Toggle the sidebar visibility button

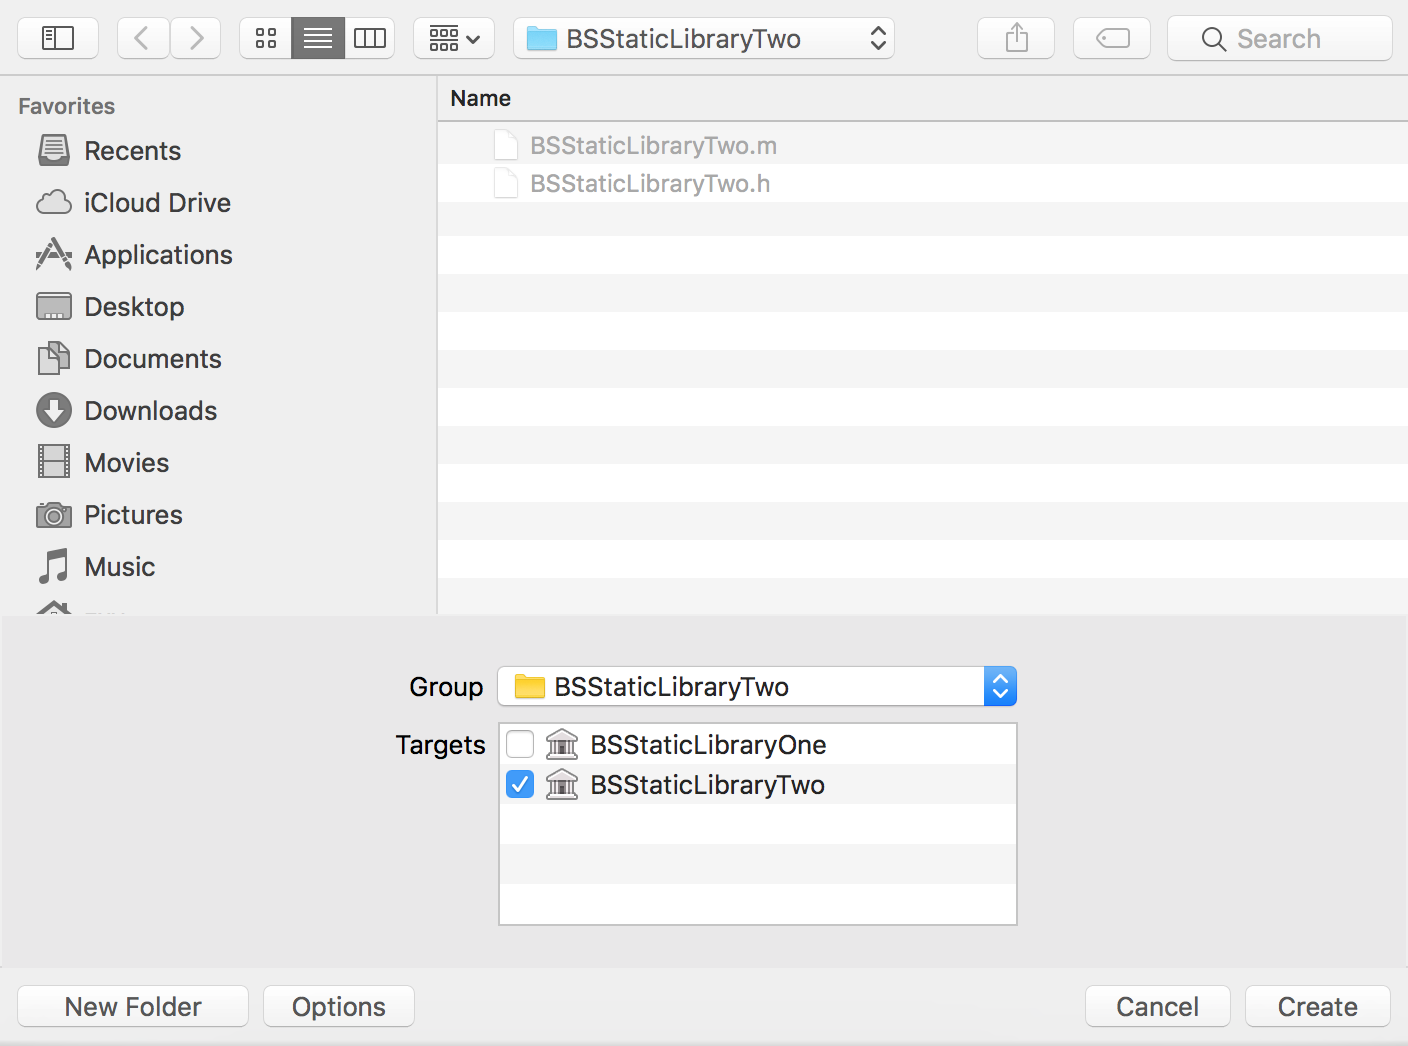(58, 39)
